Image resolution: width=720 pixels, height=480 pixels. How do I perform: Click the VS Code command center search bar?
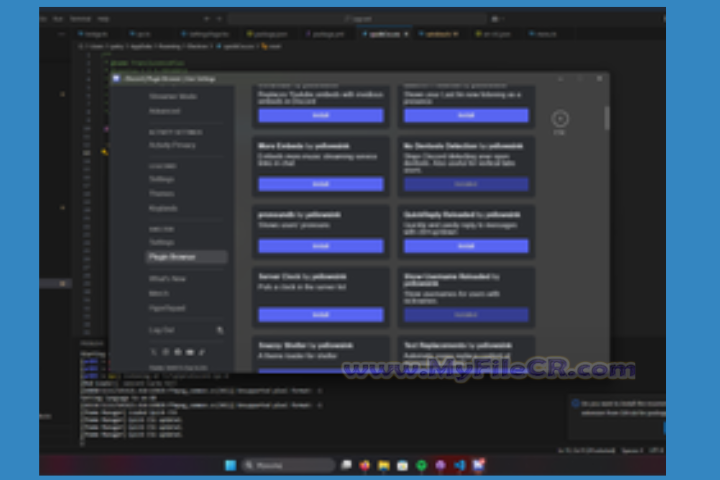tap(357, 19)
